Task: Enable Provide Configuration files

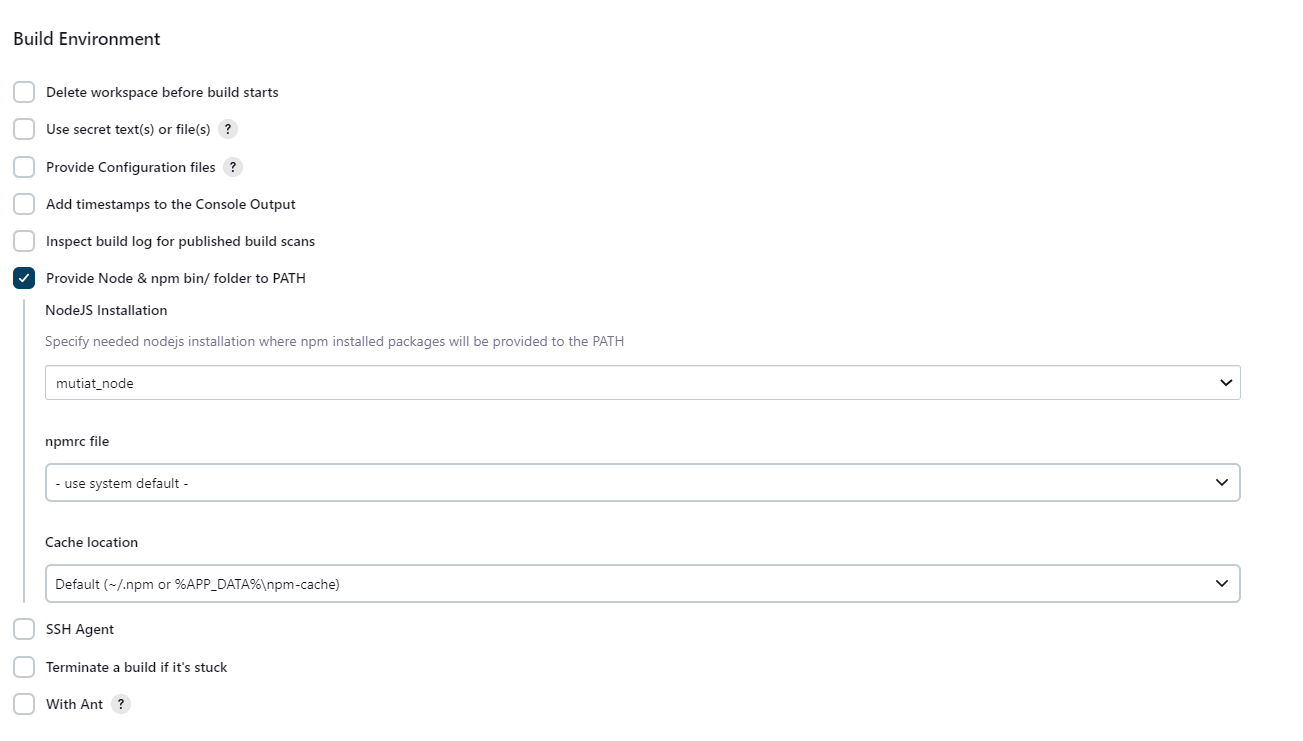Action: (x=24, y=166)
